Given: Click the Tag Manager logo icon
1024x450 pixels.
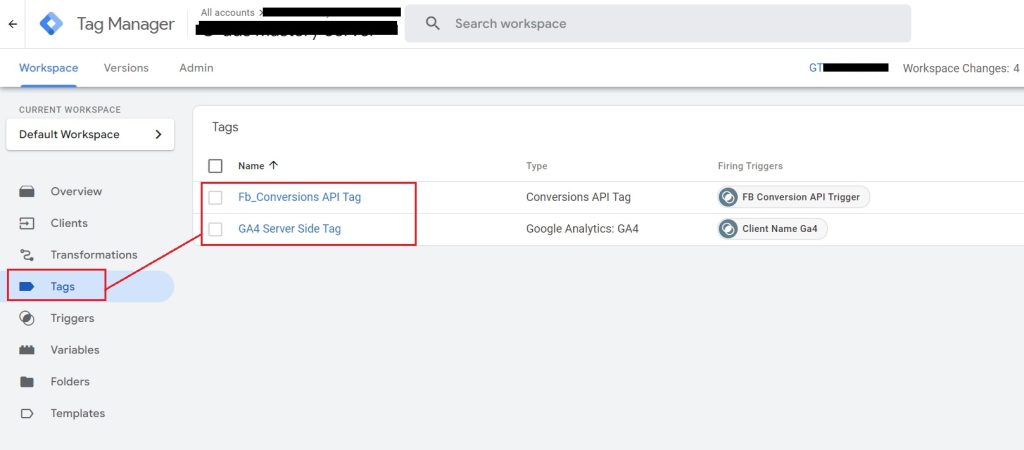Looking at the screenshot, I should click(52, 24).
